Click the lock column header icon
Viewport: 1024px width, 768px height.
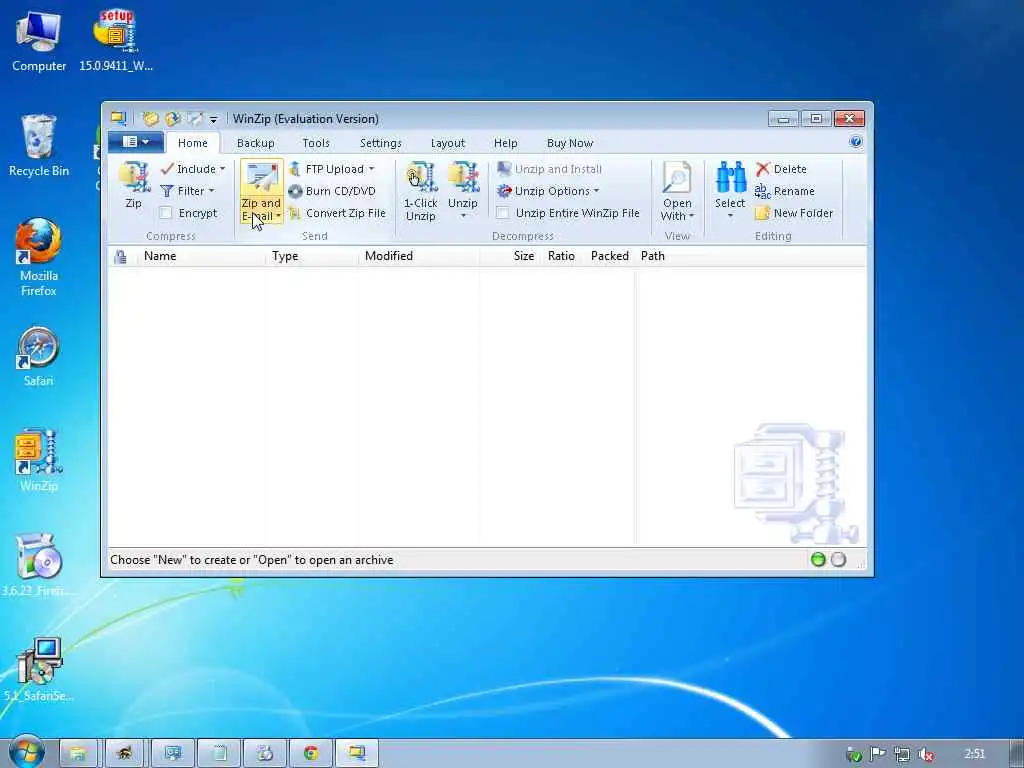(x=120, y=257)
